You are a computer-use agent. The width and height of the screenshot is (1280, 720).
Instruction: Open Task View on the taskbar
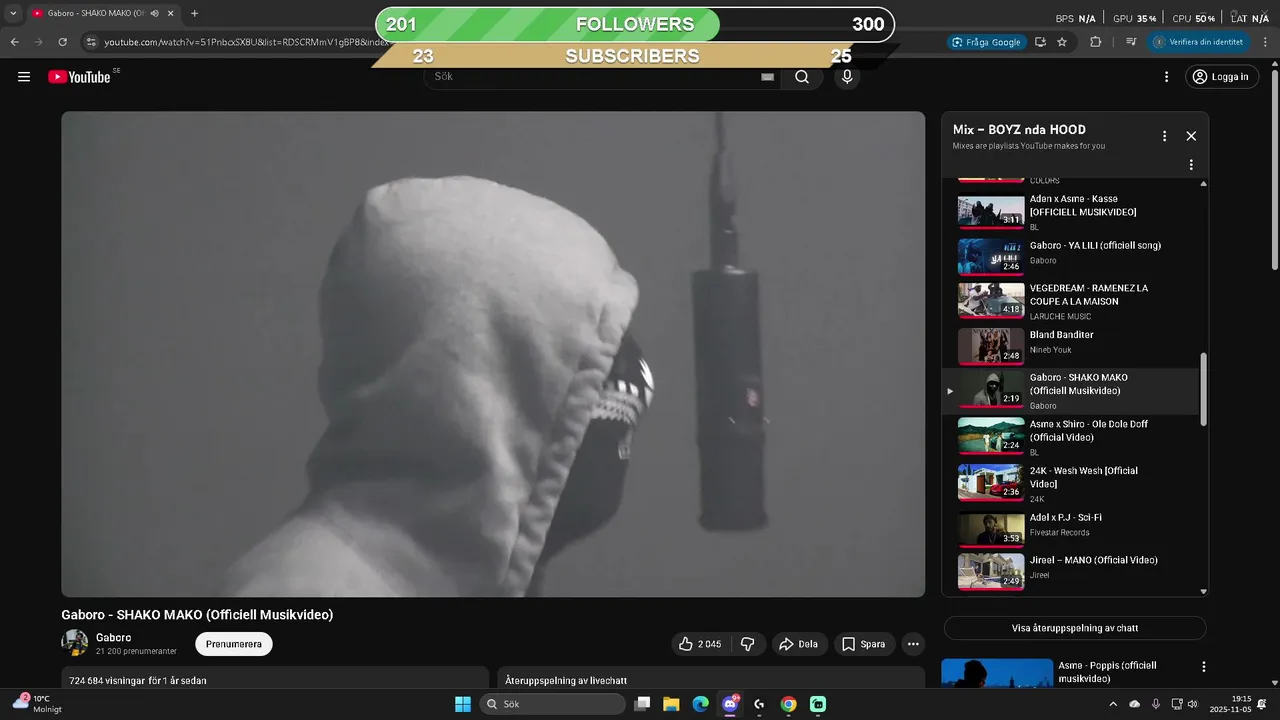pos(643,704)
